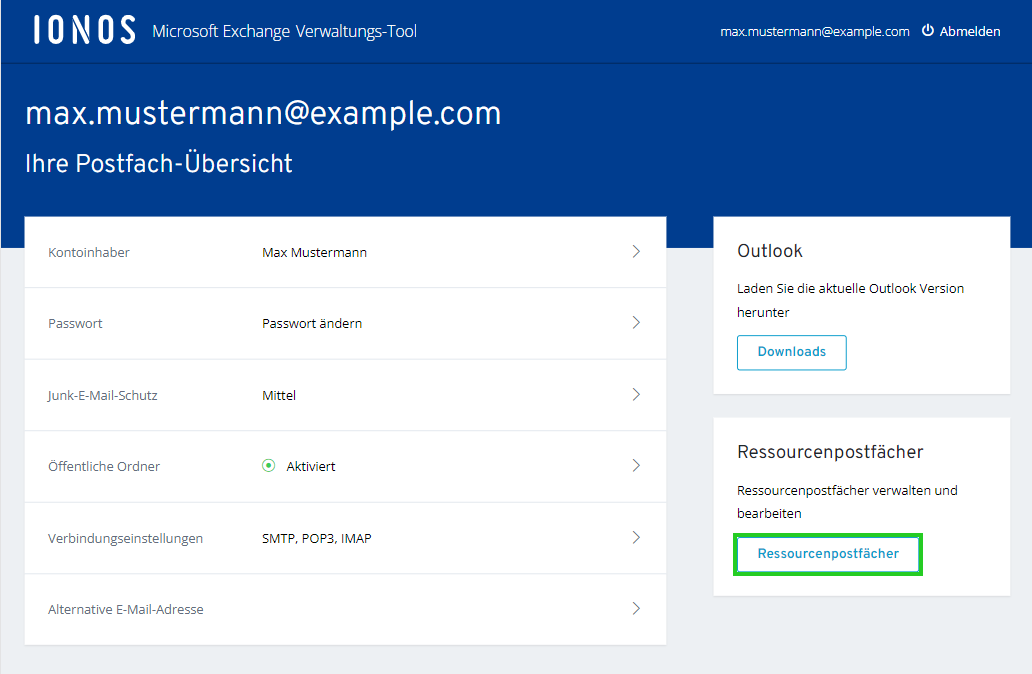Image resolution: width=1032 pixels, height=674 pixels.
Task: Open Verbindungseinstellungen row chevron
Action: (x=636, y=537)
